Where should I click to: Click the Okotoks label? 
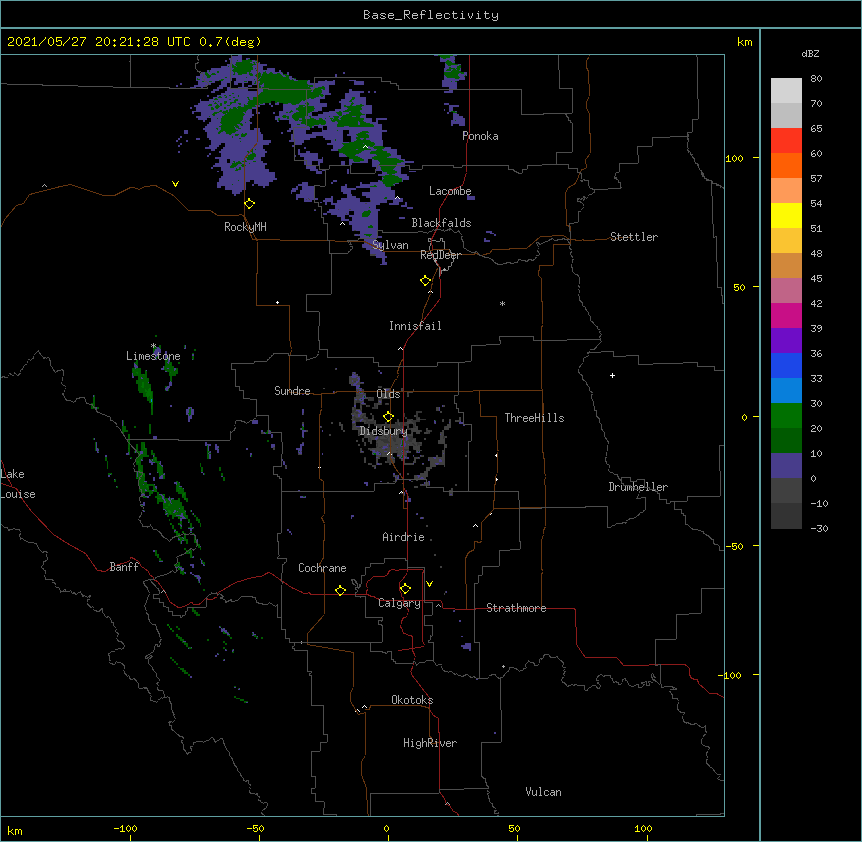click(412, 700)
